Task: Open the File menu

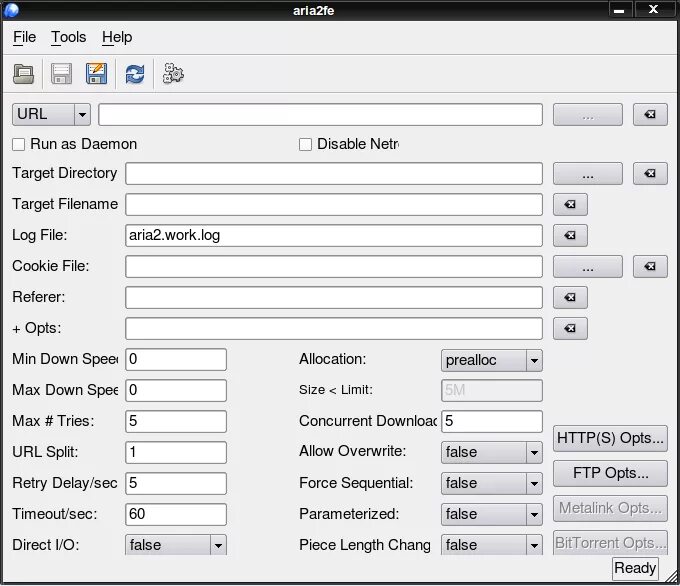Action: coord(24,37)
